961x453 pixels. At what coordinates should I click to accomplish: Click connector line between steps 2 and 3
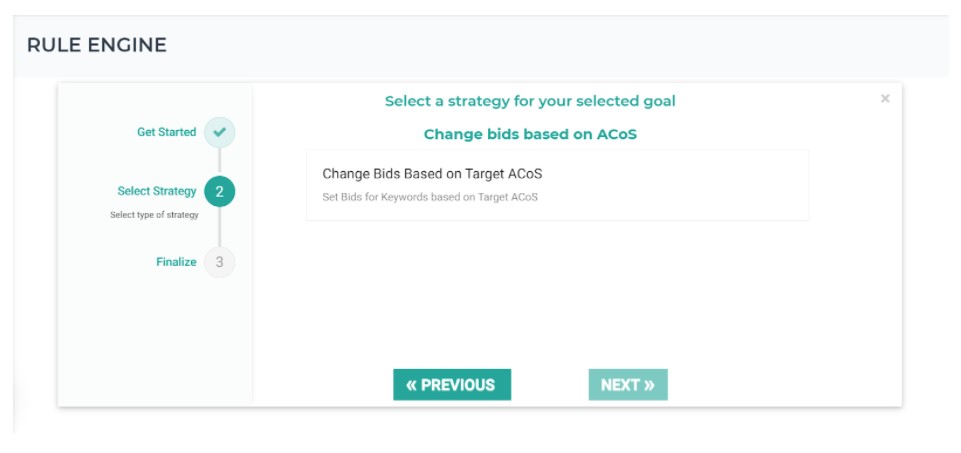pos(219,227)
